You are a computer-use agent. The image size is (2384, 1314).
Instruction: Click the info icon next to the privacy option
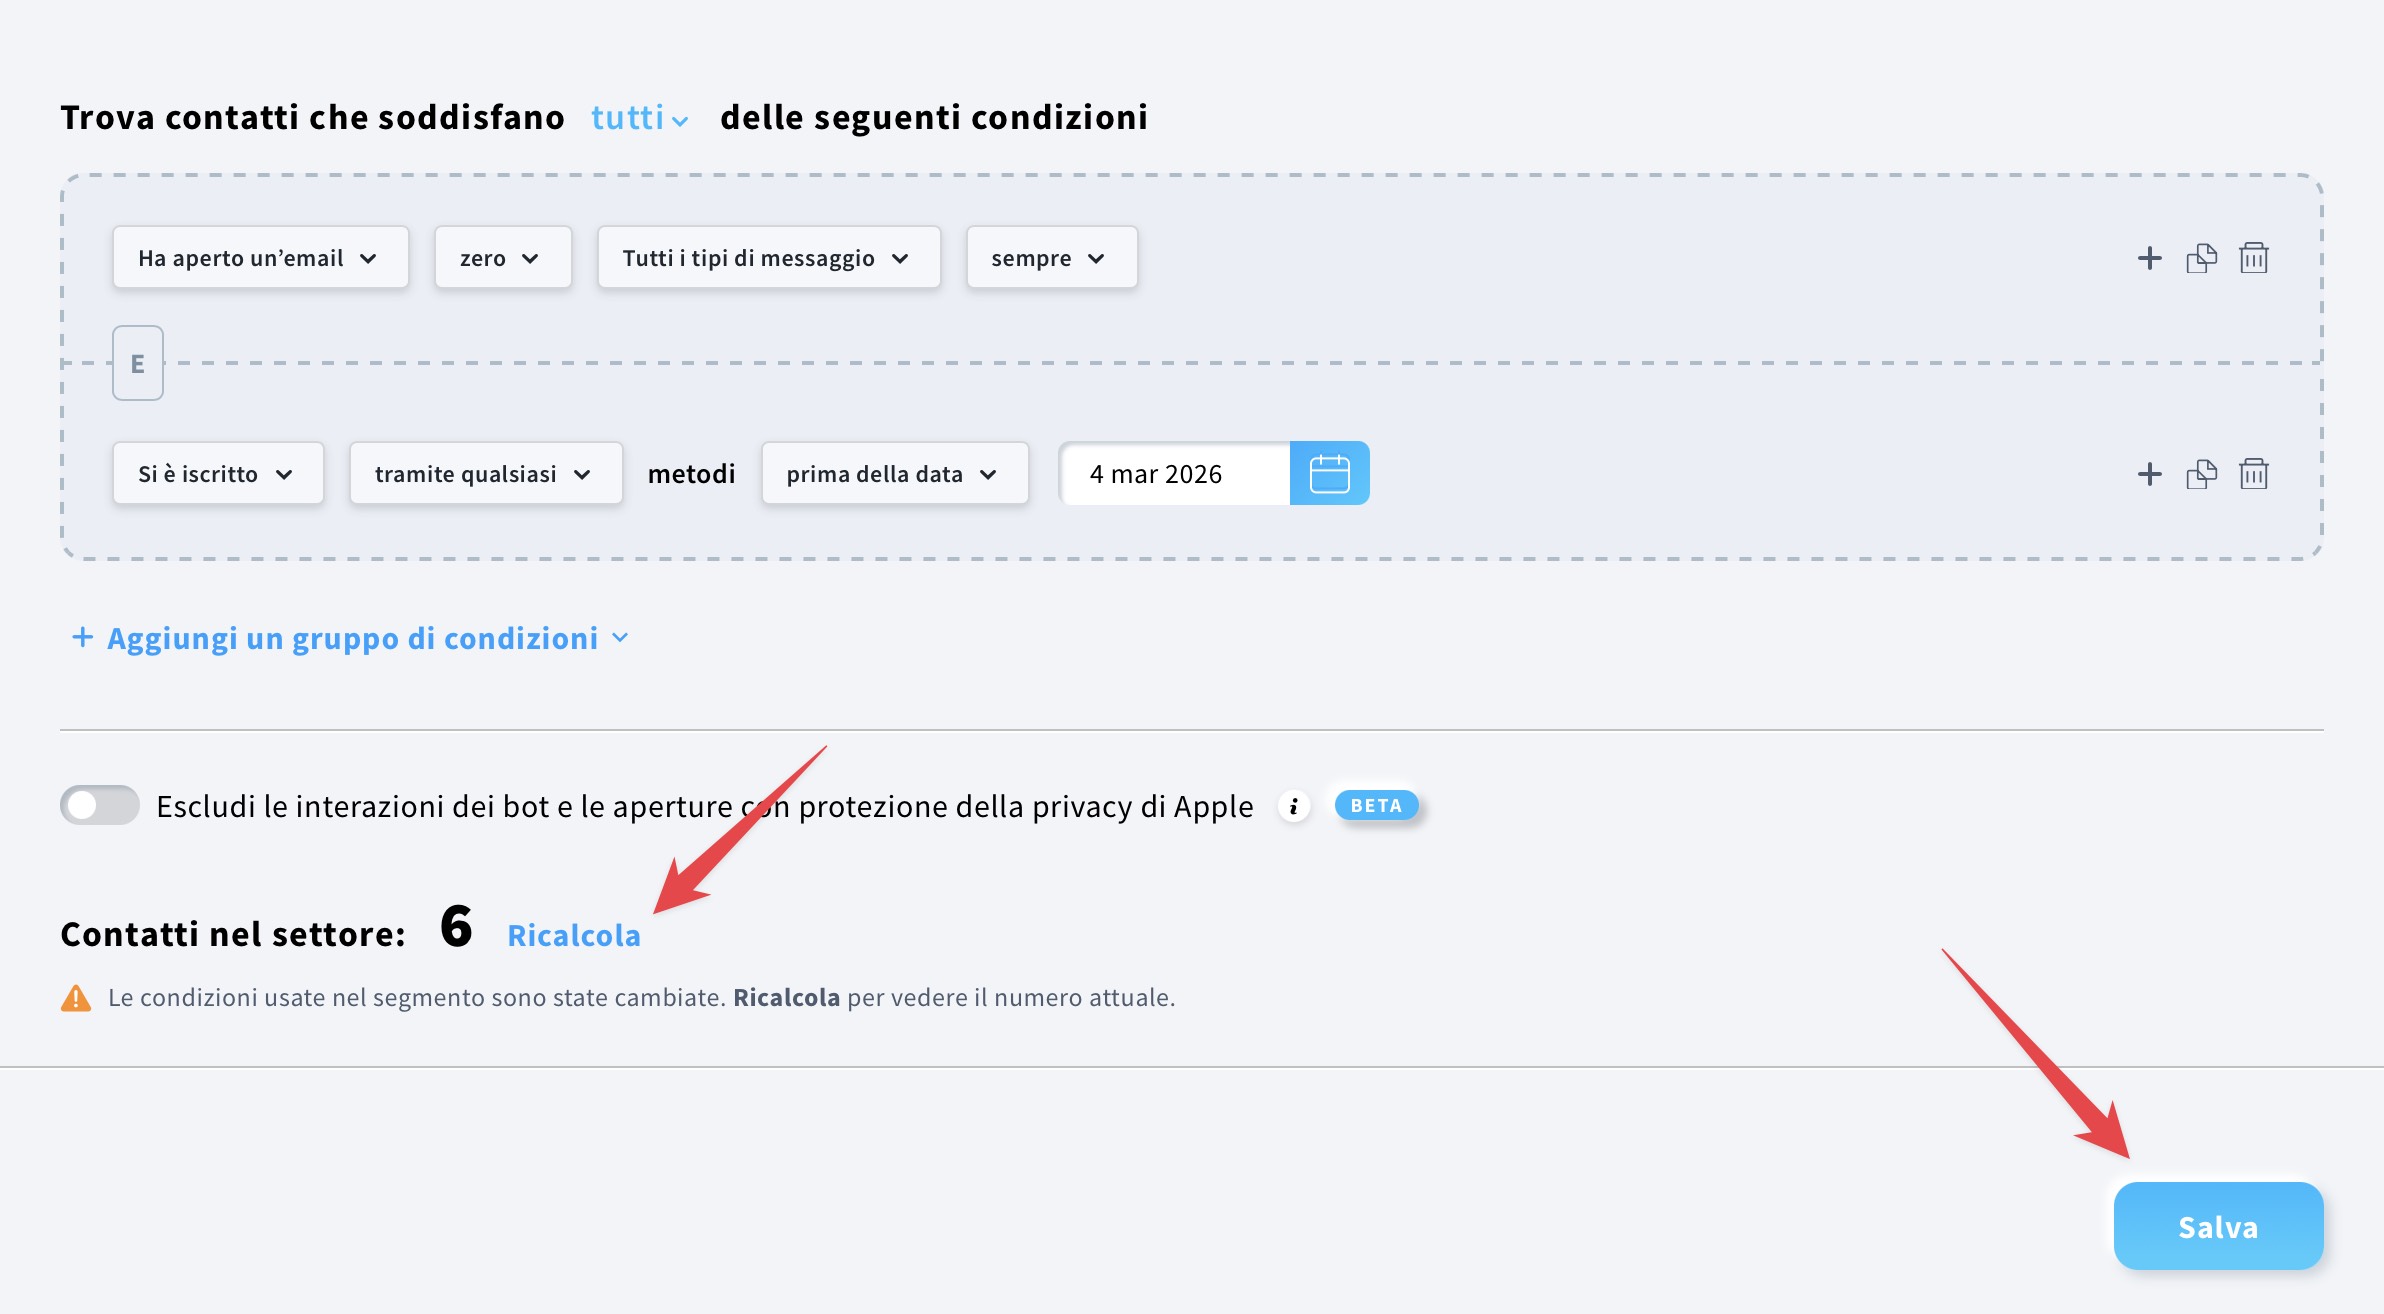1296,805
